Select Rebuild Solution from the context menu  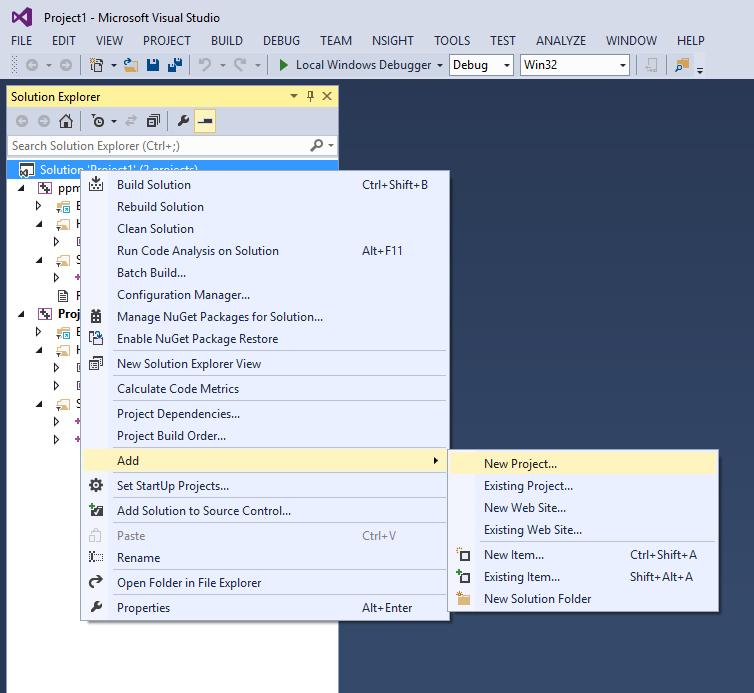tap(265, 207)
